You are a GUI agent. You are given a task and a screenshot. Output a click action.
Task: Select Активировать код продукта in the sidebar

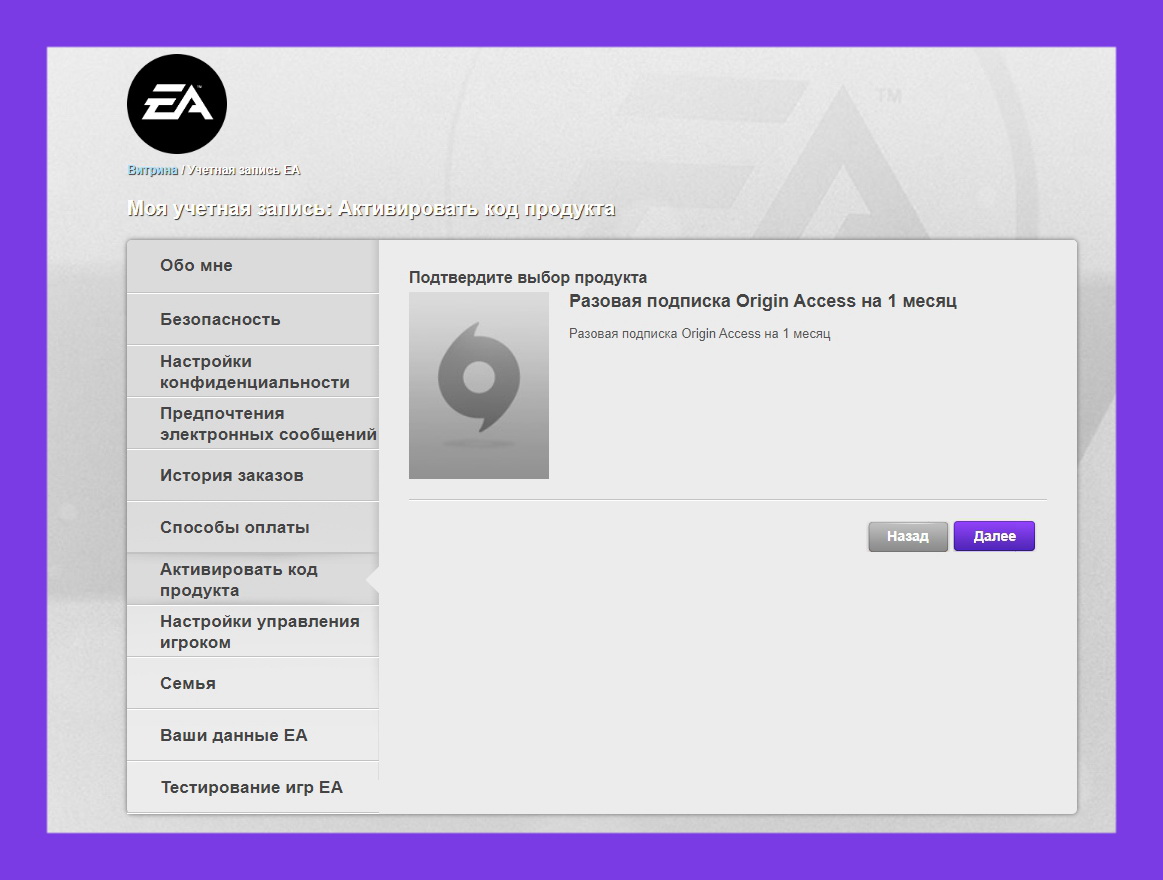(x=253, y=579)
